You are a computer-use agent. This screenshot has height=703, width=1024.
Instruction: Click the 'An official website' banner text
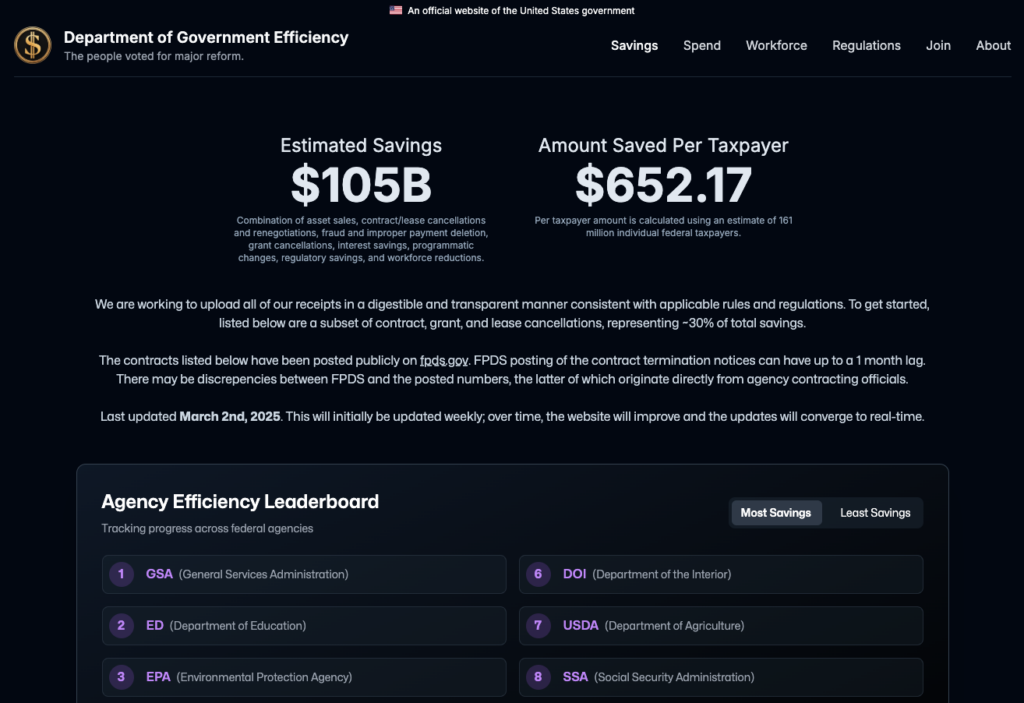point(520,10)
